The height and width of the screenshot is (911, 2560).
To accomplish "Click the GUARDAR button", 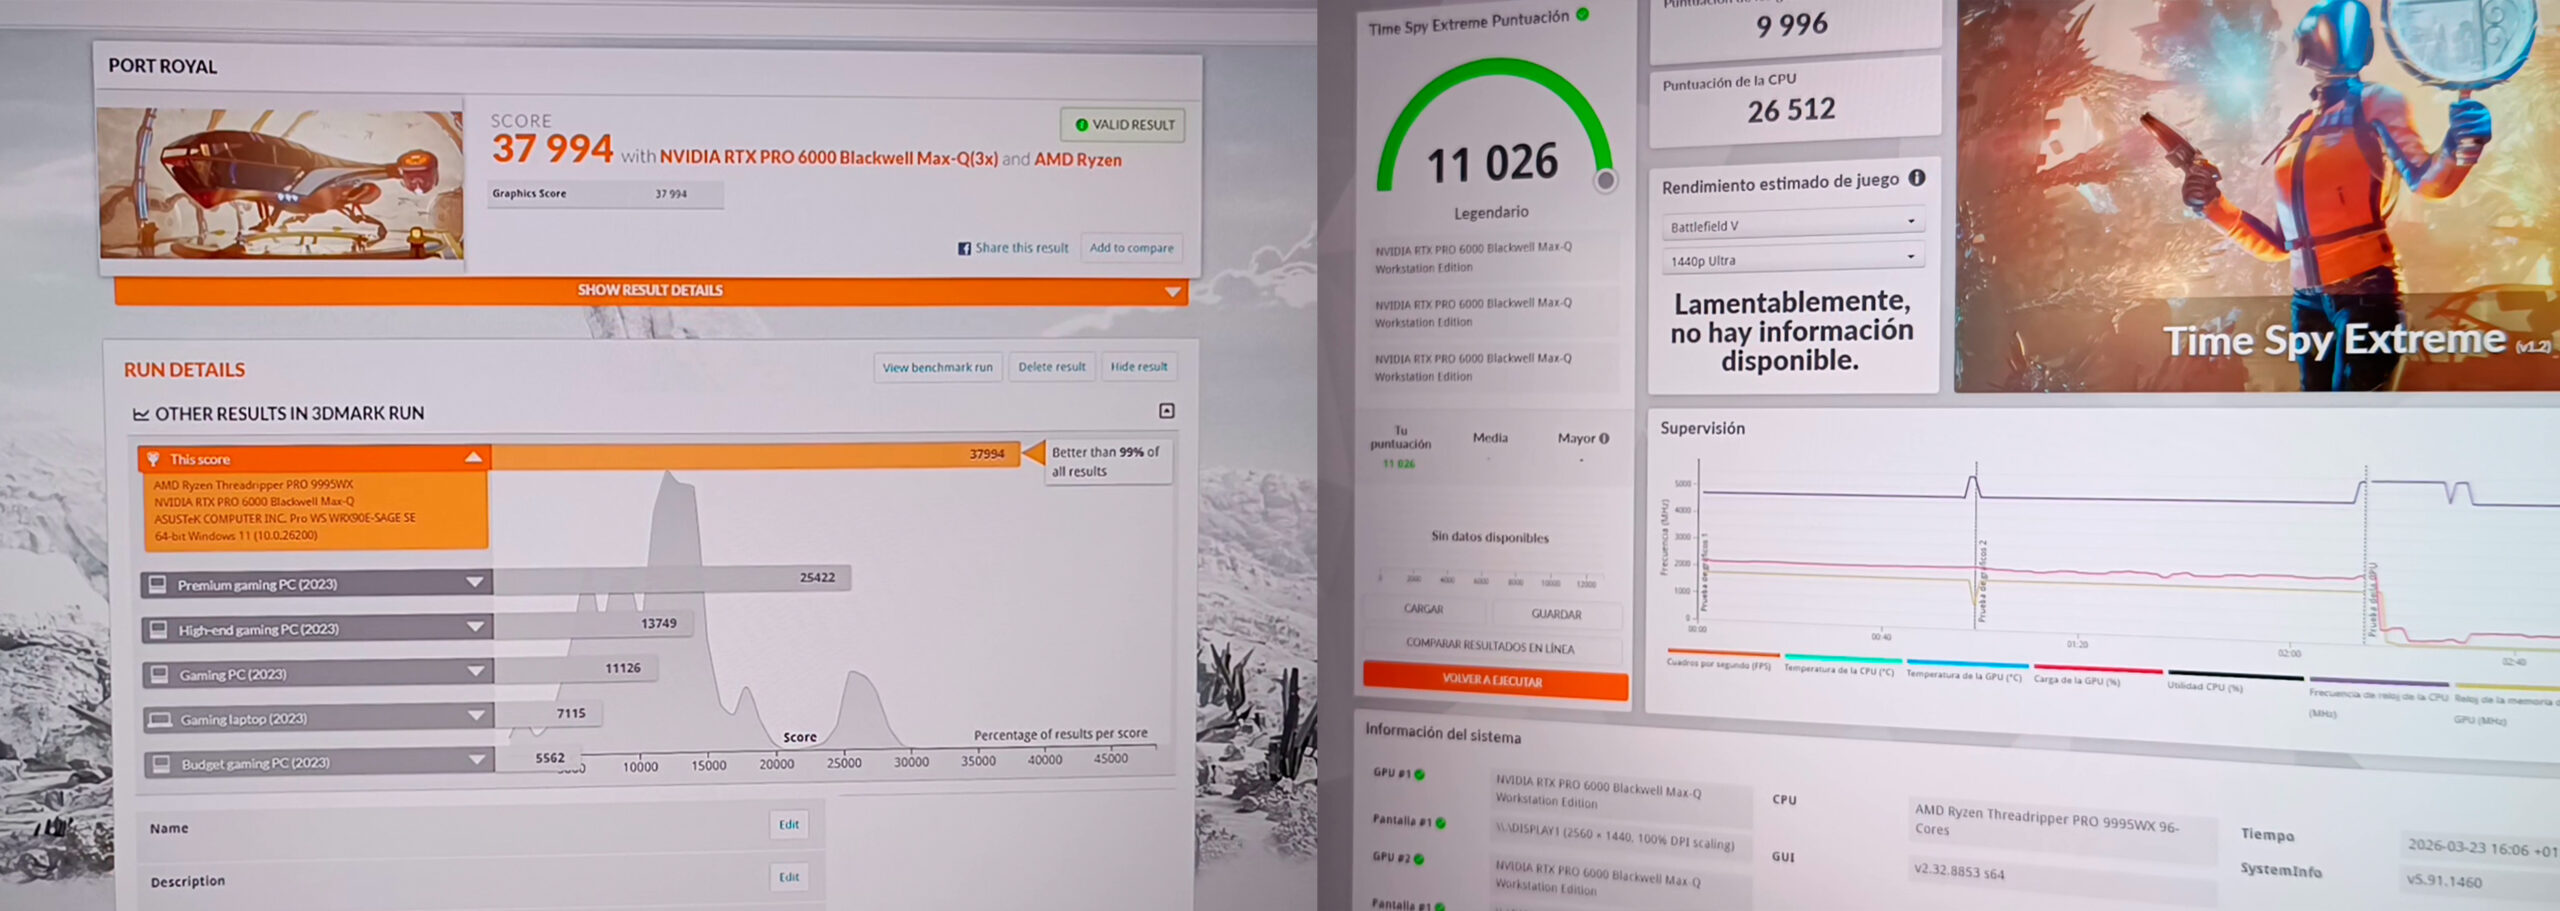I will click(x=1556, y=614).
